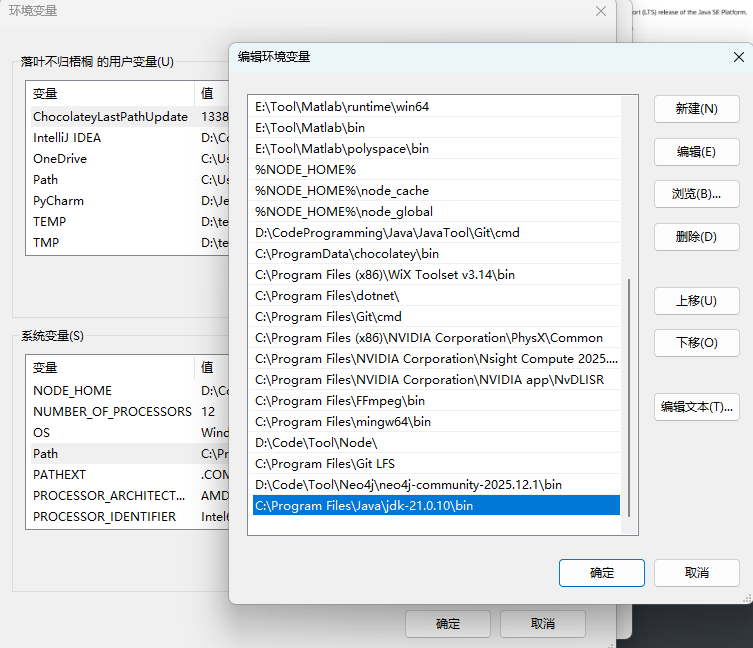
Task: Select the %NODE_HOME% path entry
Action: (306, 170)
